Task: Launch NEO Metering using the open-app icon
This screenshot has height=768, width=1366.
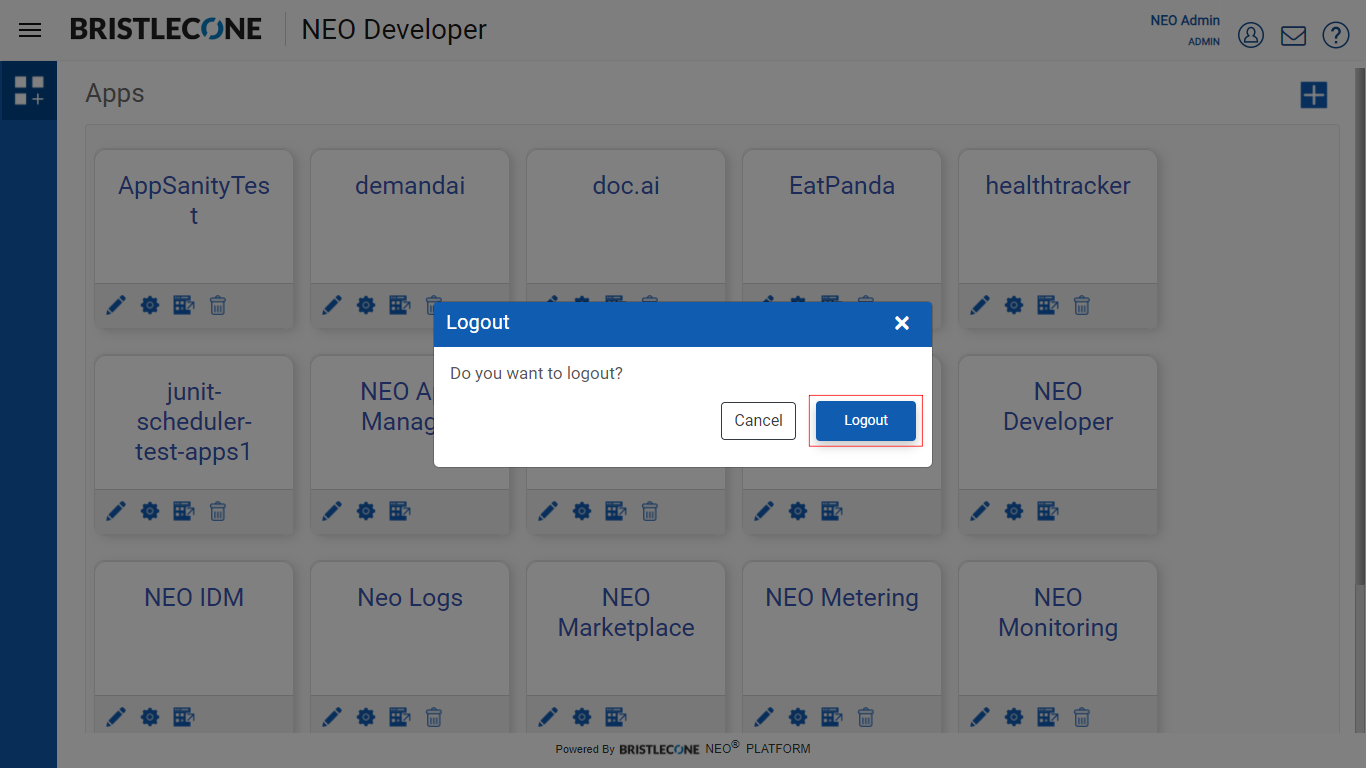Action: coord(832,717)
